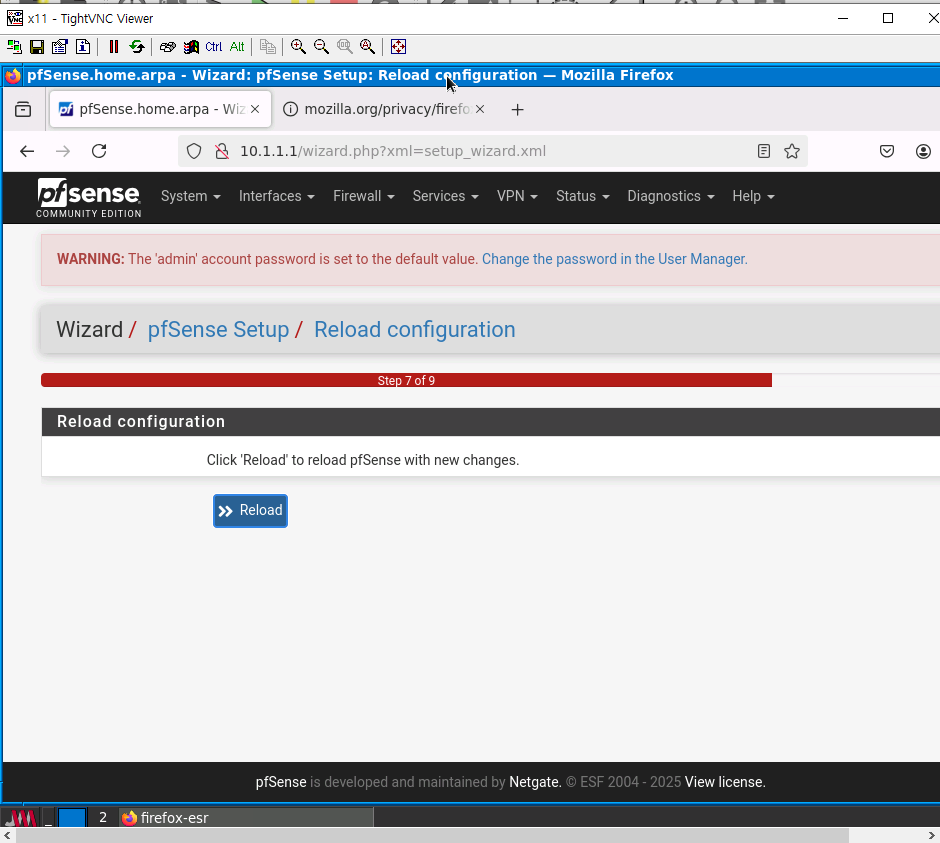Open the JWM start menu icon
940x843 pixels.
(x=21, y=818)
